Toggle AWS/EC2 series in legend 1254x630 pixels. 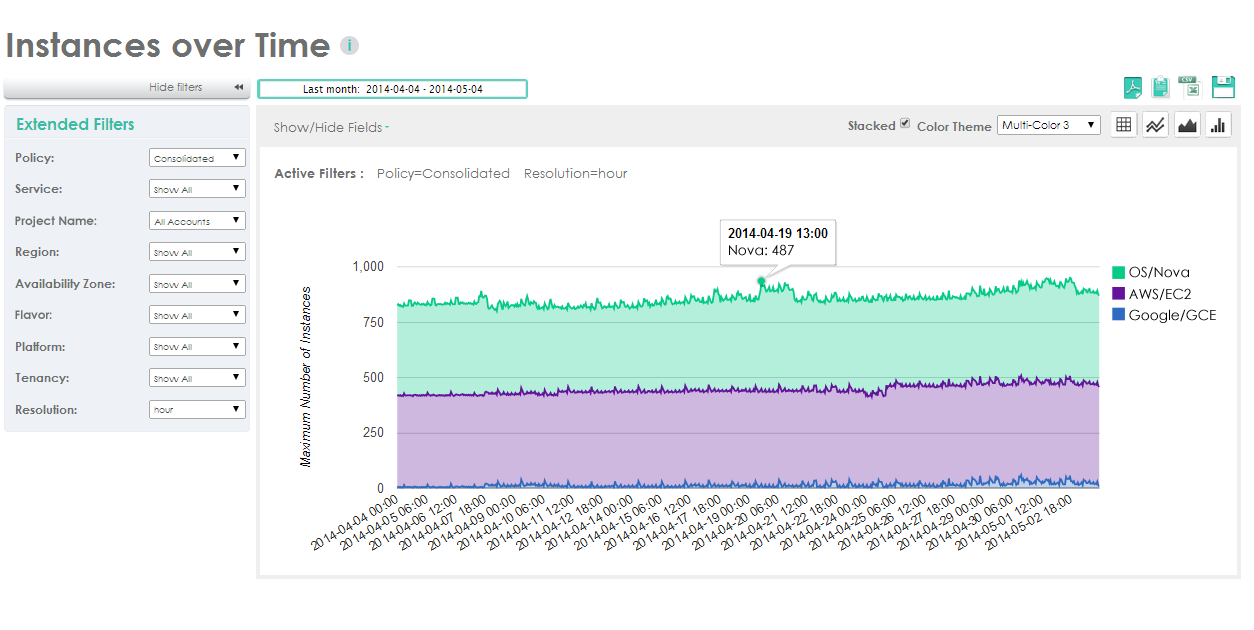(1159, 294)
